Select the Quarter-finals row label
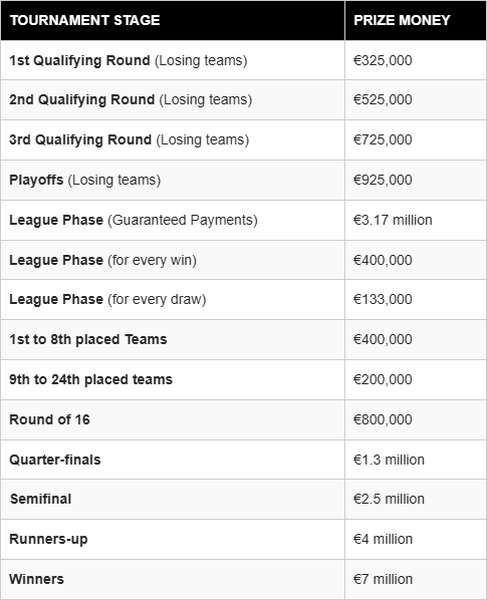The height and width of the screenshot is (600, 487). pos(55,460)
